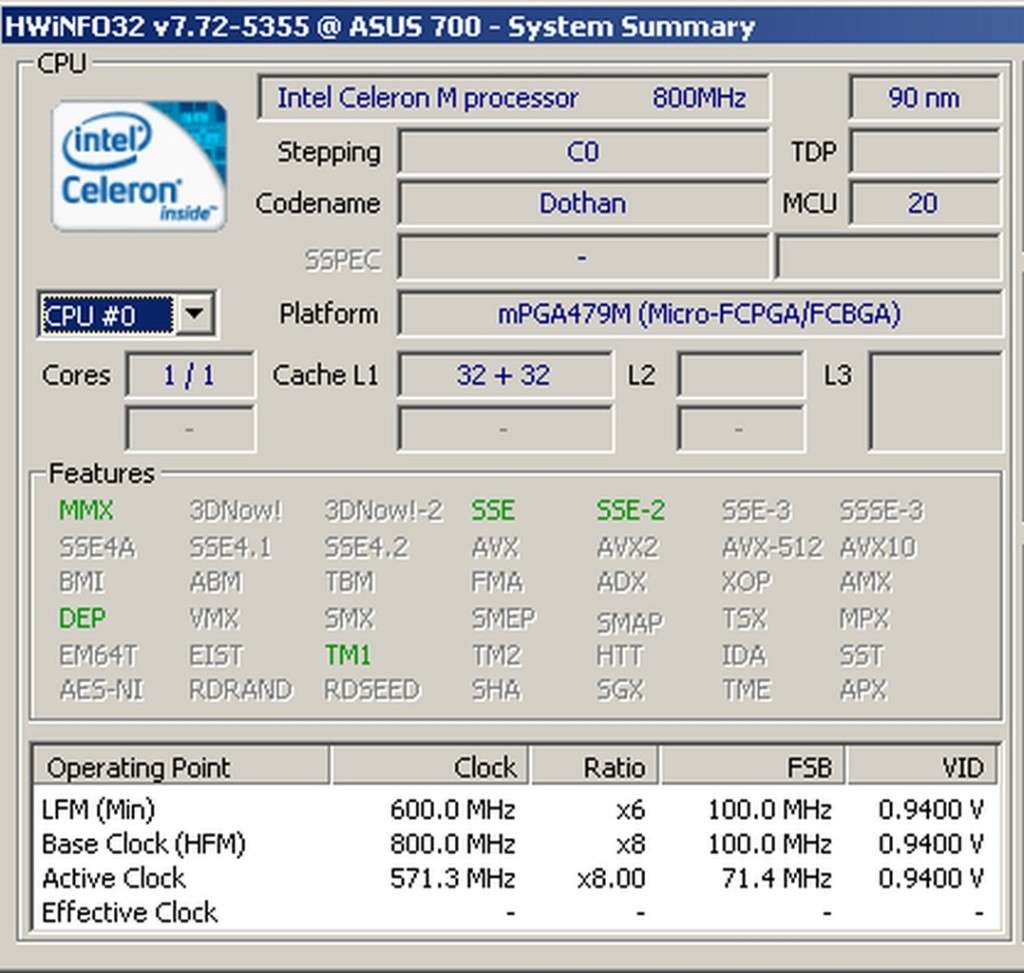Click the Stepping field showing C0
1024x973 pixels.
[x=582, y=152]
